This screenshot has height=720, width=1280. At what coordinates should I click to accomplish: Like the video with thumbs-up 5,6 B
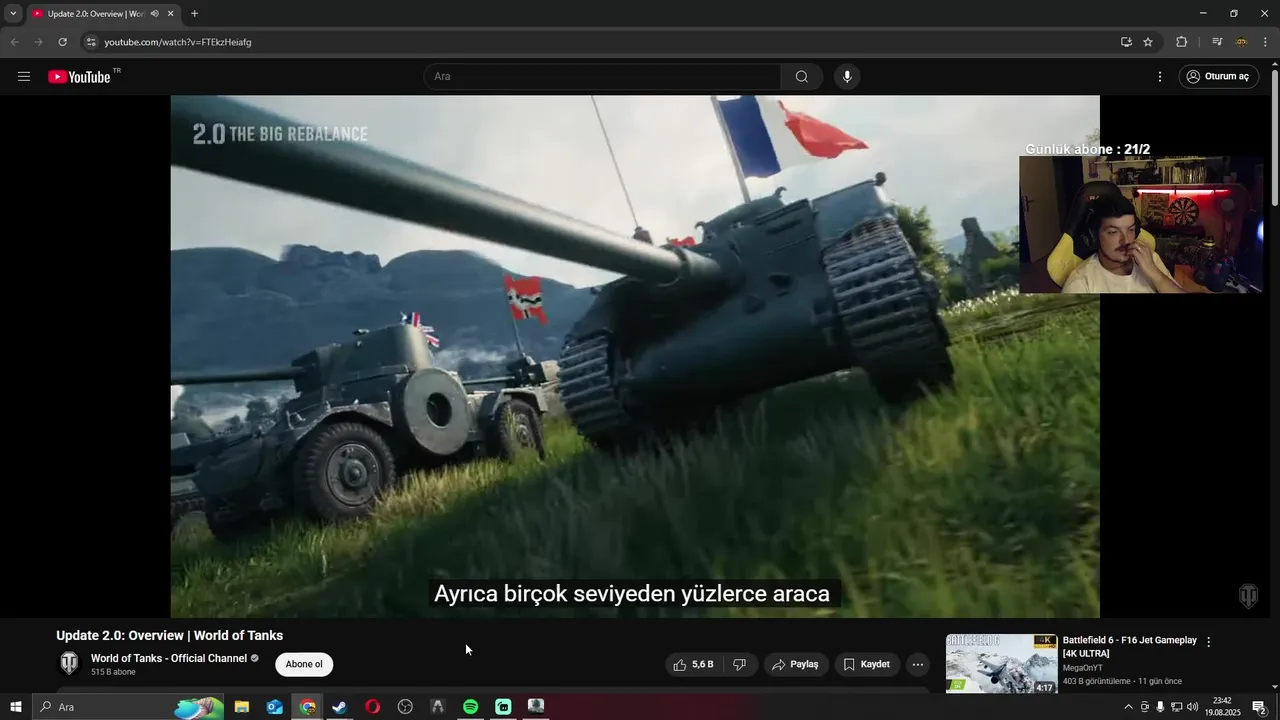693,665
